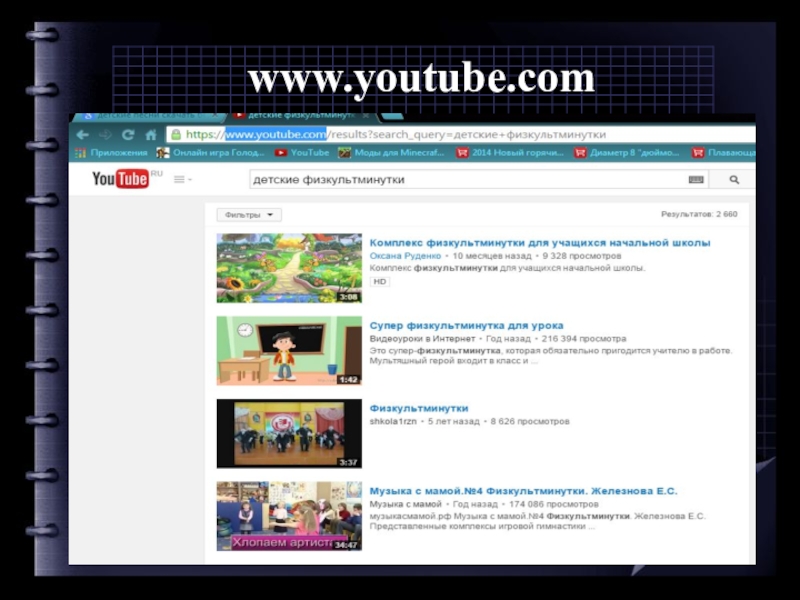Open bookmark 2014 Новый горячи...
Viewport: 800px width, 600px height.
tap(510, 153)
